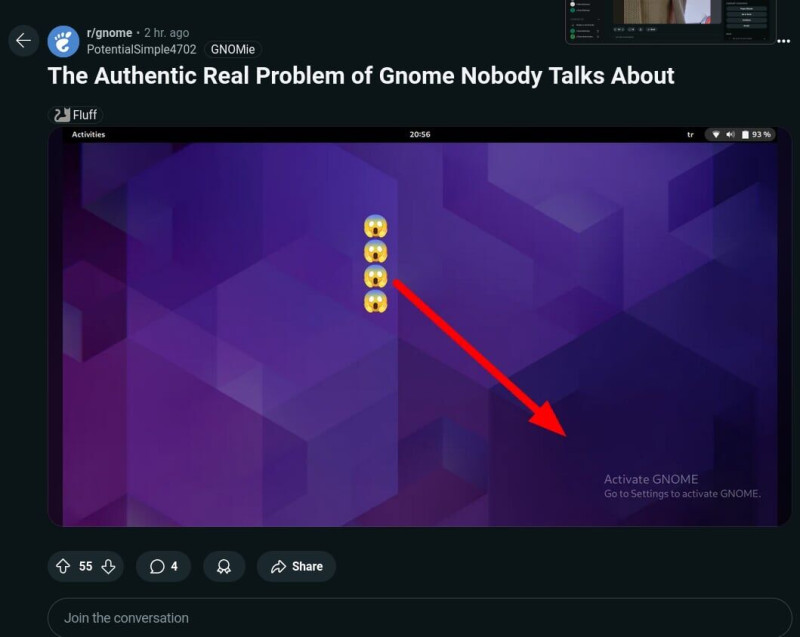Open the GNOME desktop screenshot image
The image size is (800, 637).
419,327
